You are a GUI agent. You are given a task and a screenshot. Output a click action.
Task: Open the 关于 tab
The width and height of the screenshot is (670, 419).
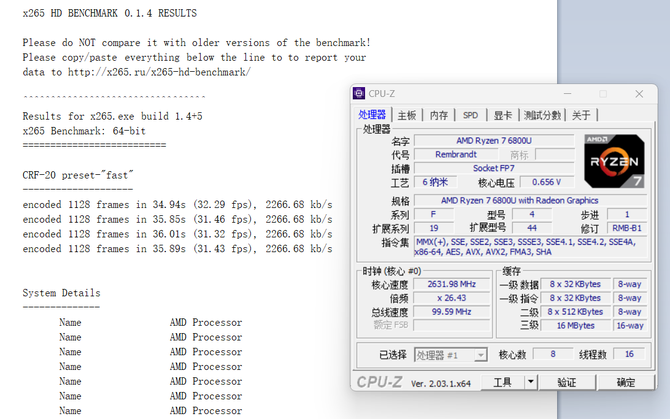(581, 115)
